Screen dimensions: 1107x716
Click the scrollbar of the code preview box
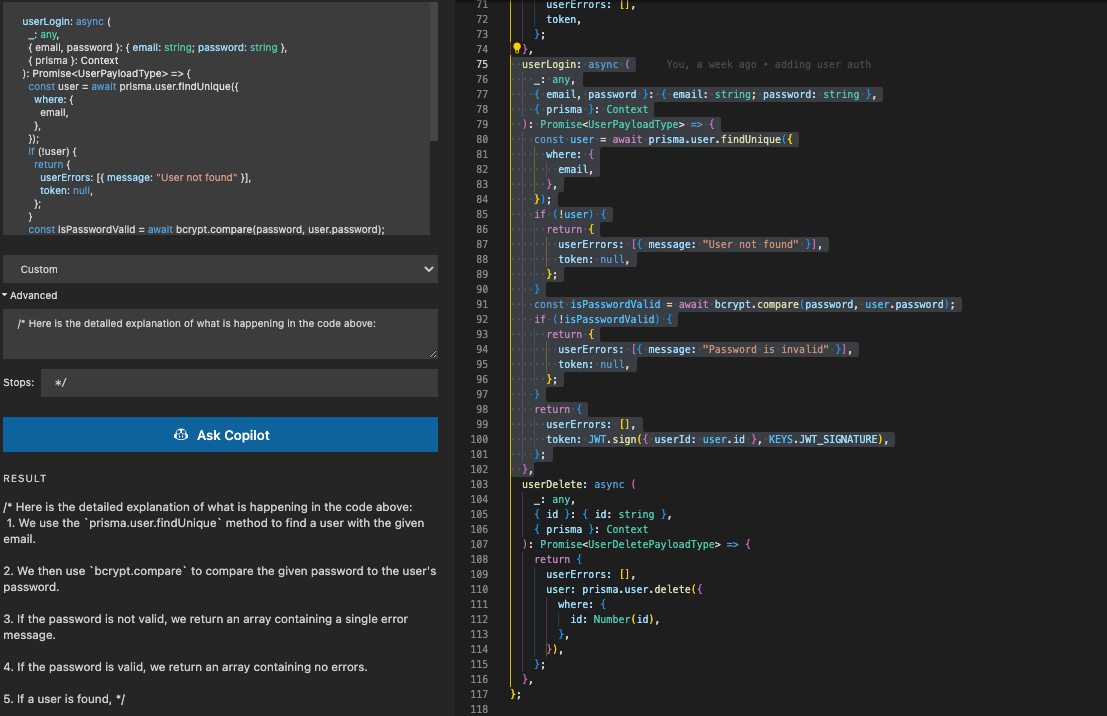433,71
